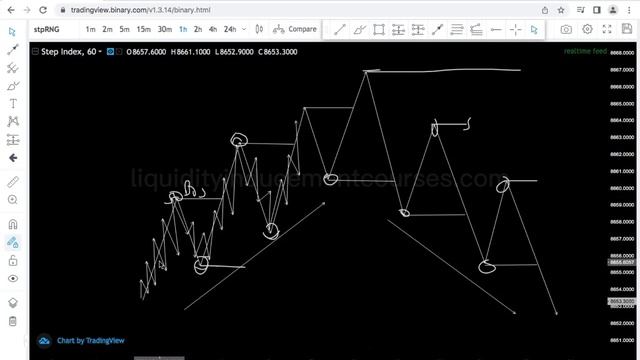Image resolution: width=640 pixels, height=360 pixels.
Task: Click Chart by TradingView link
Action: [91, 340]
